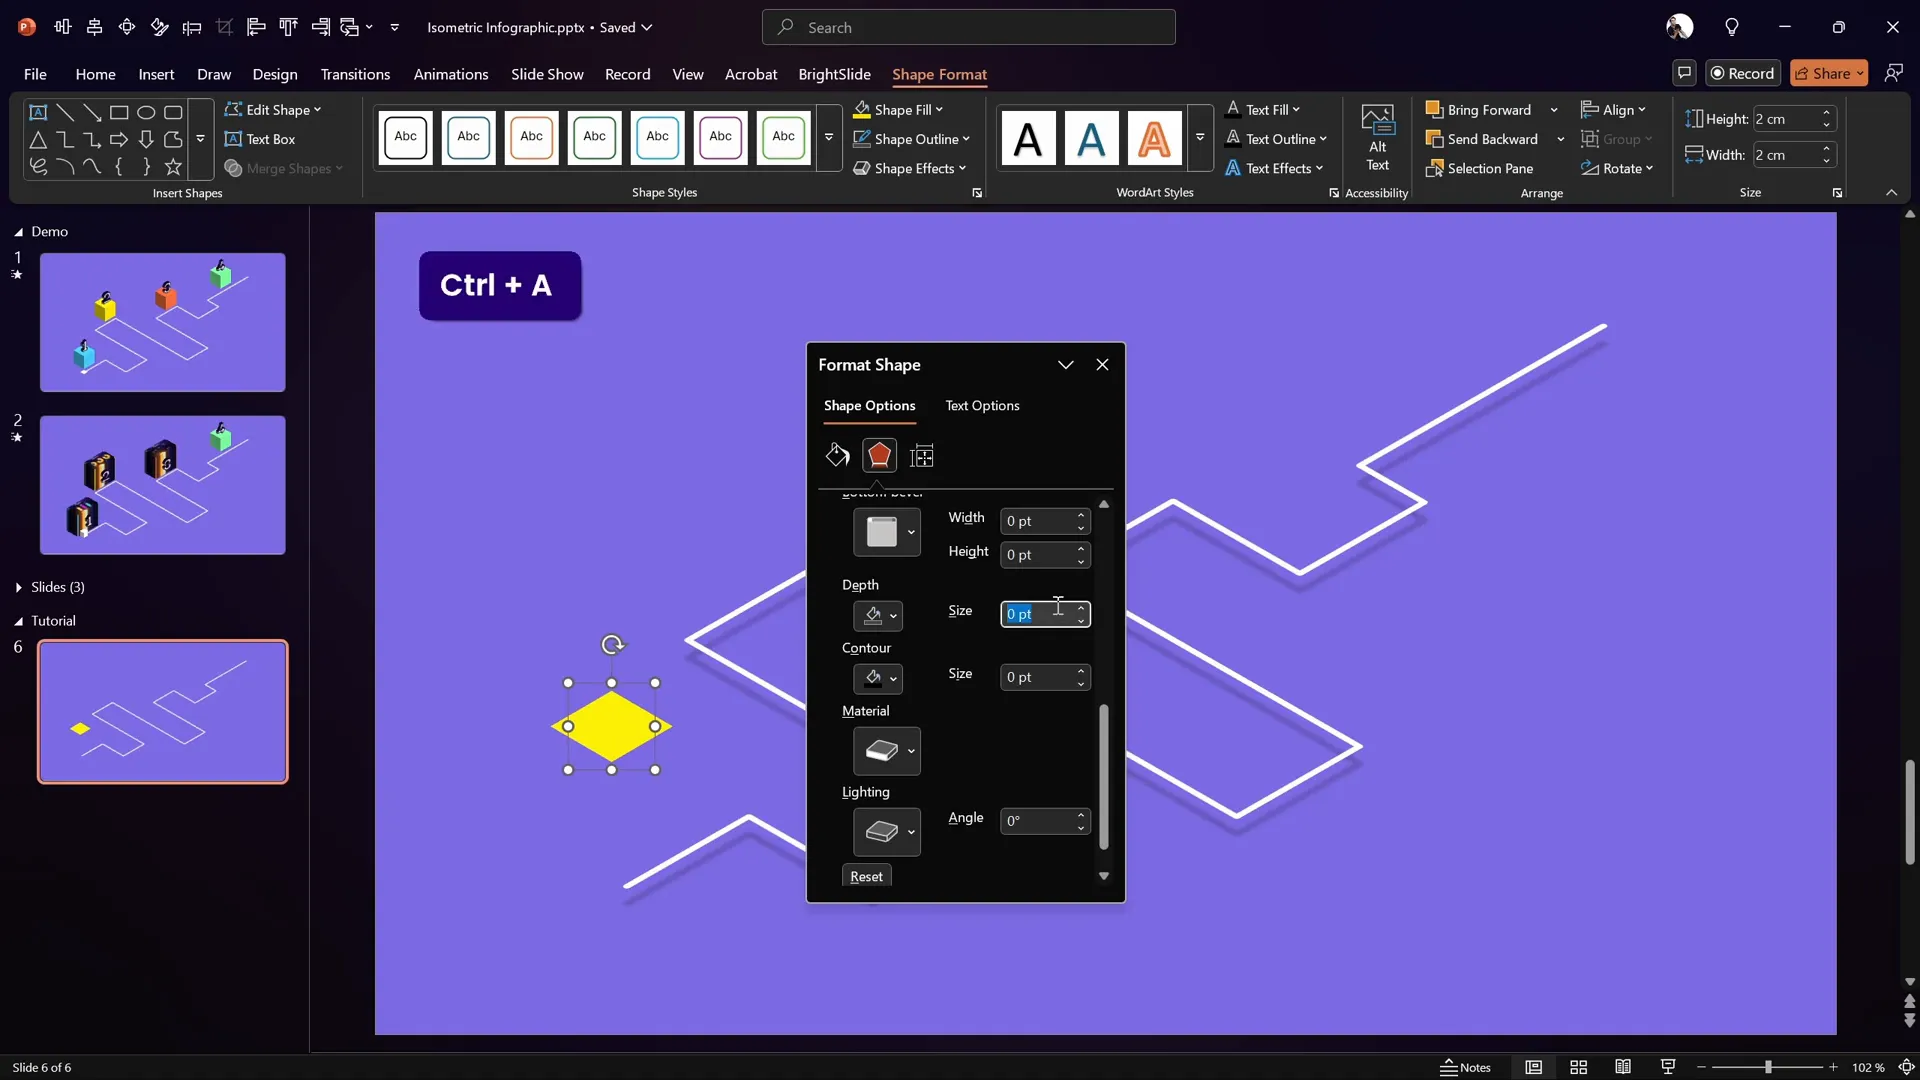Screen dimensions: 1920x1080
Task: Open Contour color dropdown
Action: (x=893, y=679)
